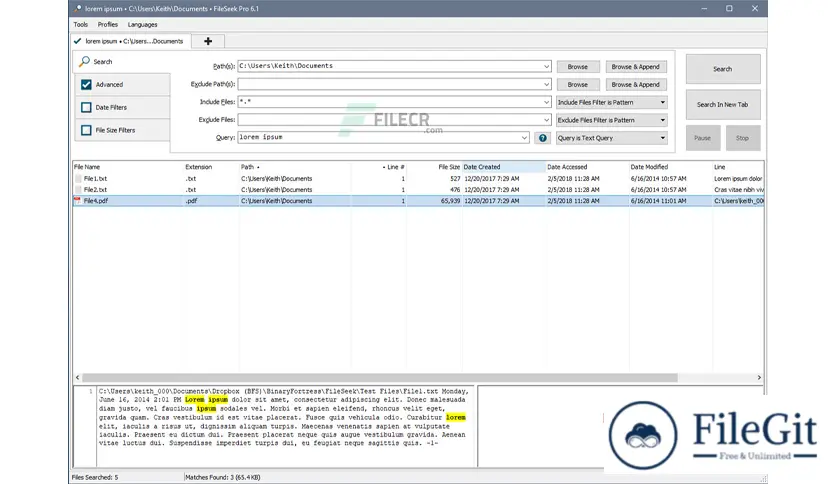This screenshot has width=836, height=484.
Task: Select the File1.txt result row
Action: pyautogui.click(x=419, y=179)
